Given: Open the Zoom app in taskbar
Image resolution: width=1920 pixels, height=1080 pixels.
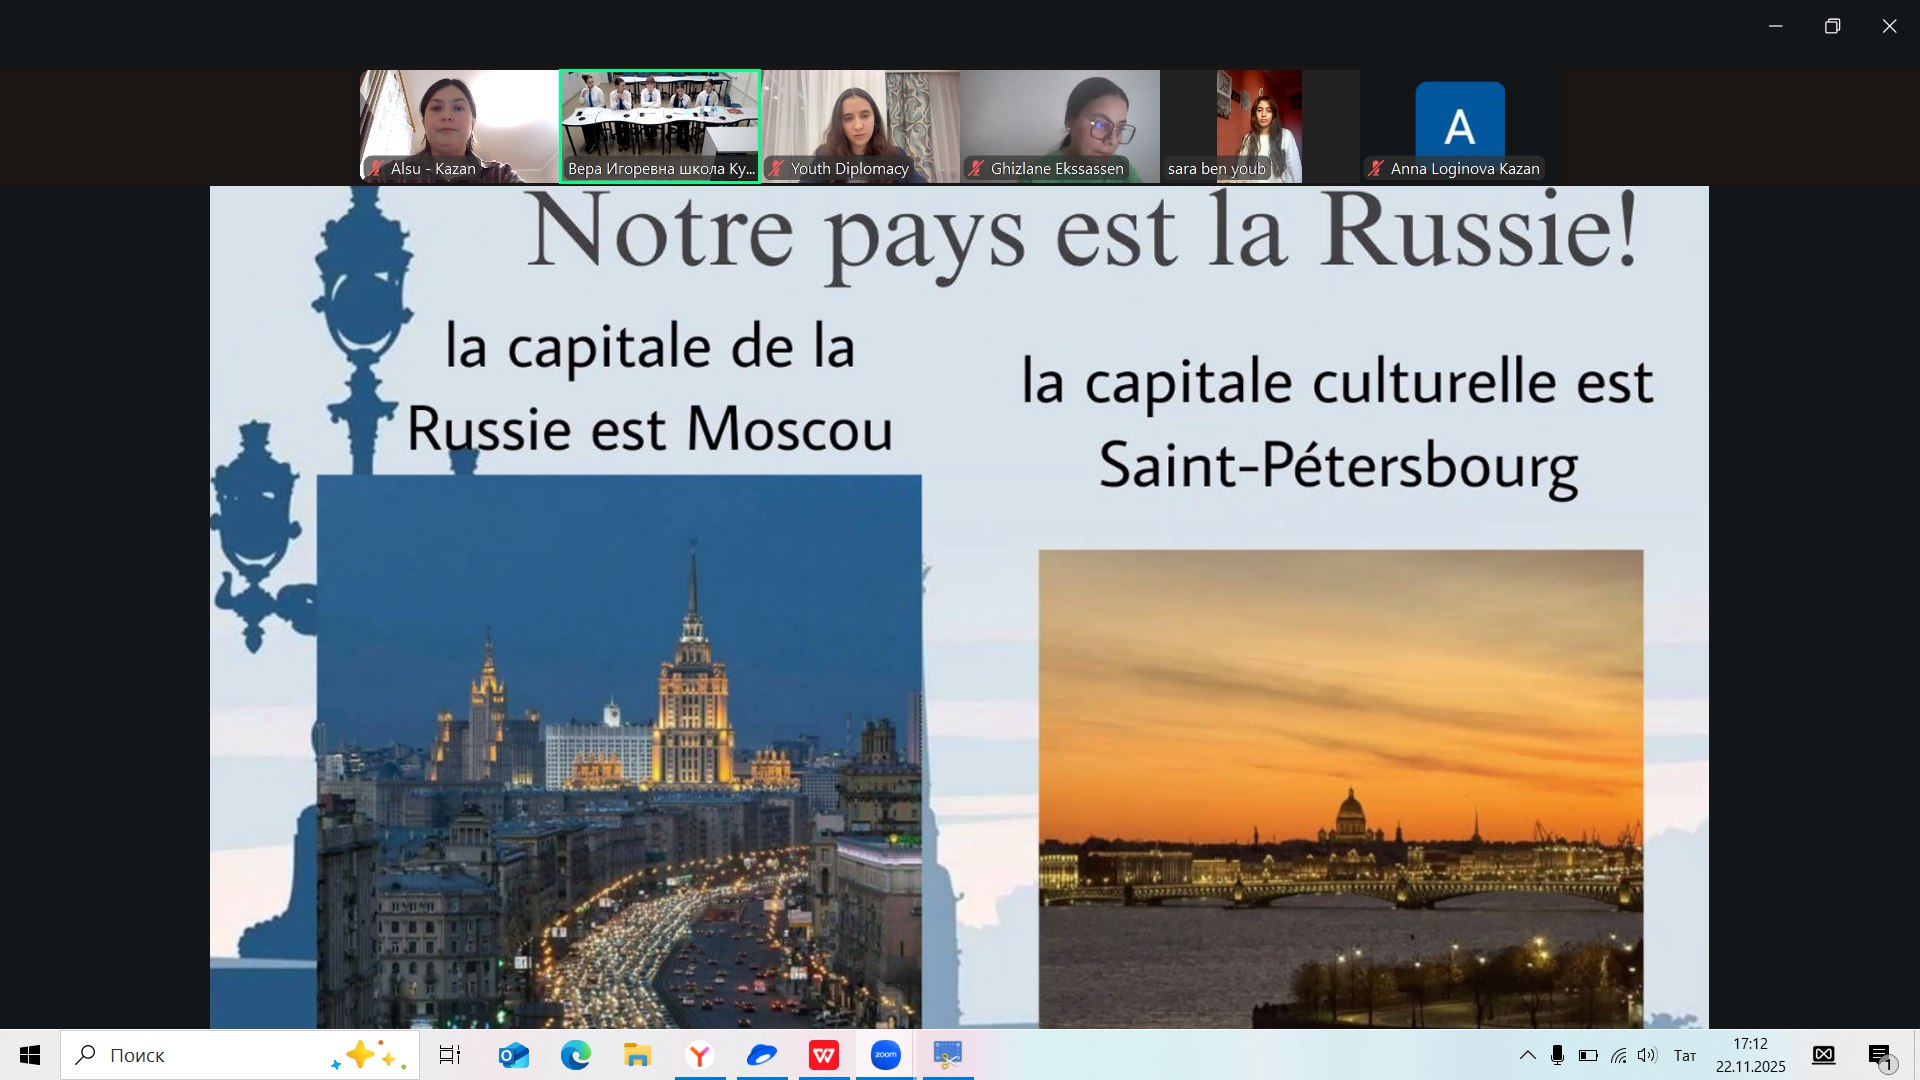Looking at the screenshot, I should tap(885, 1055).
